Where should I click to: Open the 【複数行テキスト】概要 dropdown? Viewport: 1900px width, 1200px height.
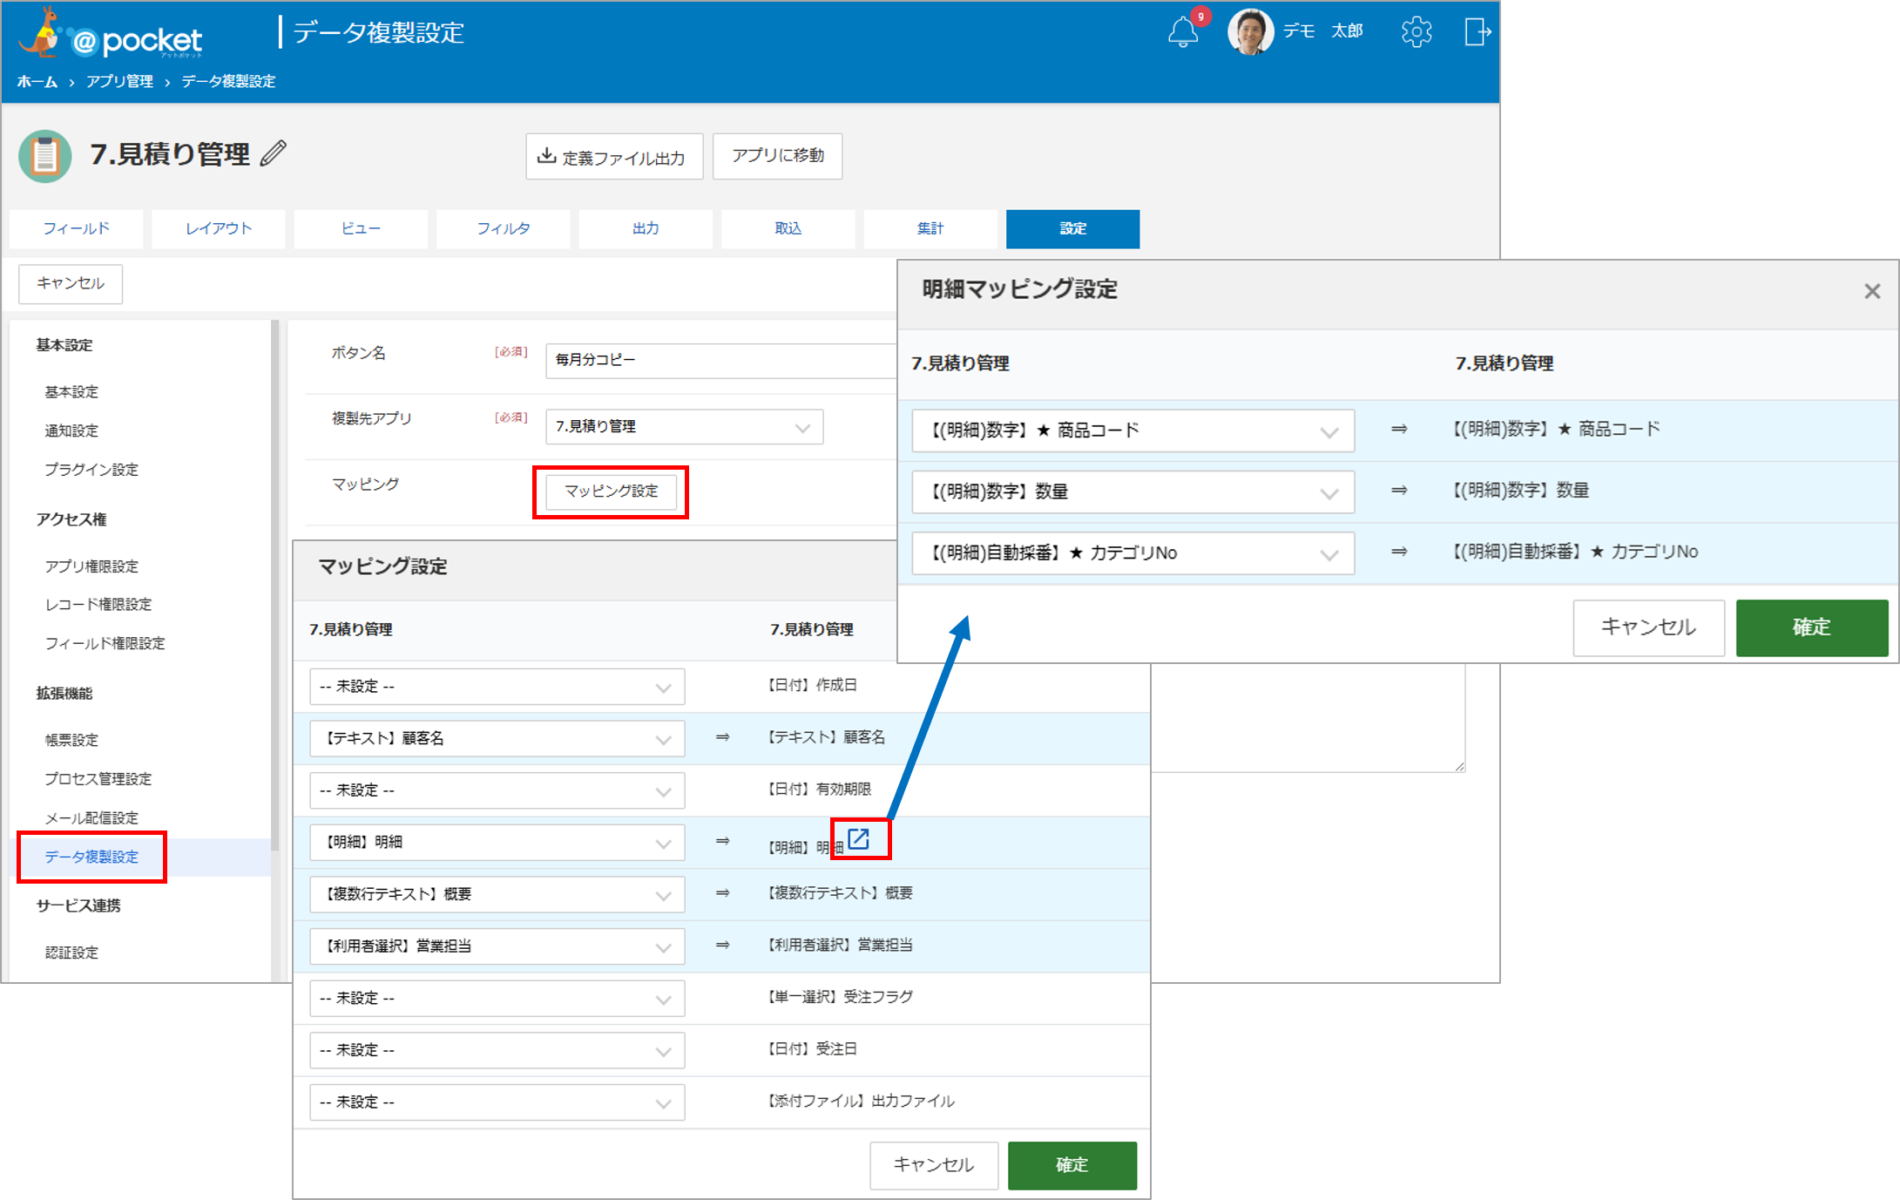click(x=497, y=895)
